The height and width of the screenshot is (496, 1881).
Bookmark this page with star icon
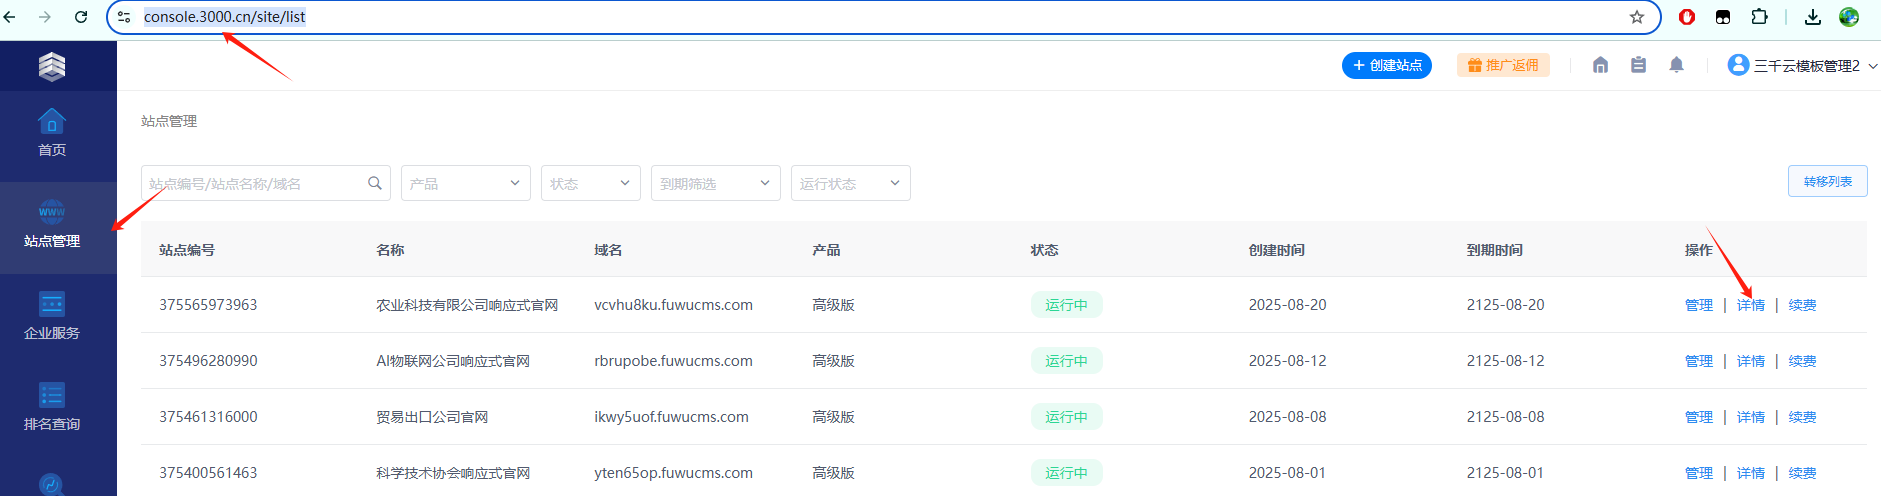(x=1637, y=17)
